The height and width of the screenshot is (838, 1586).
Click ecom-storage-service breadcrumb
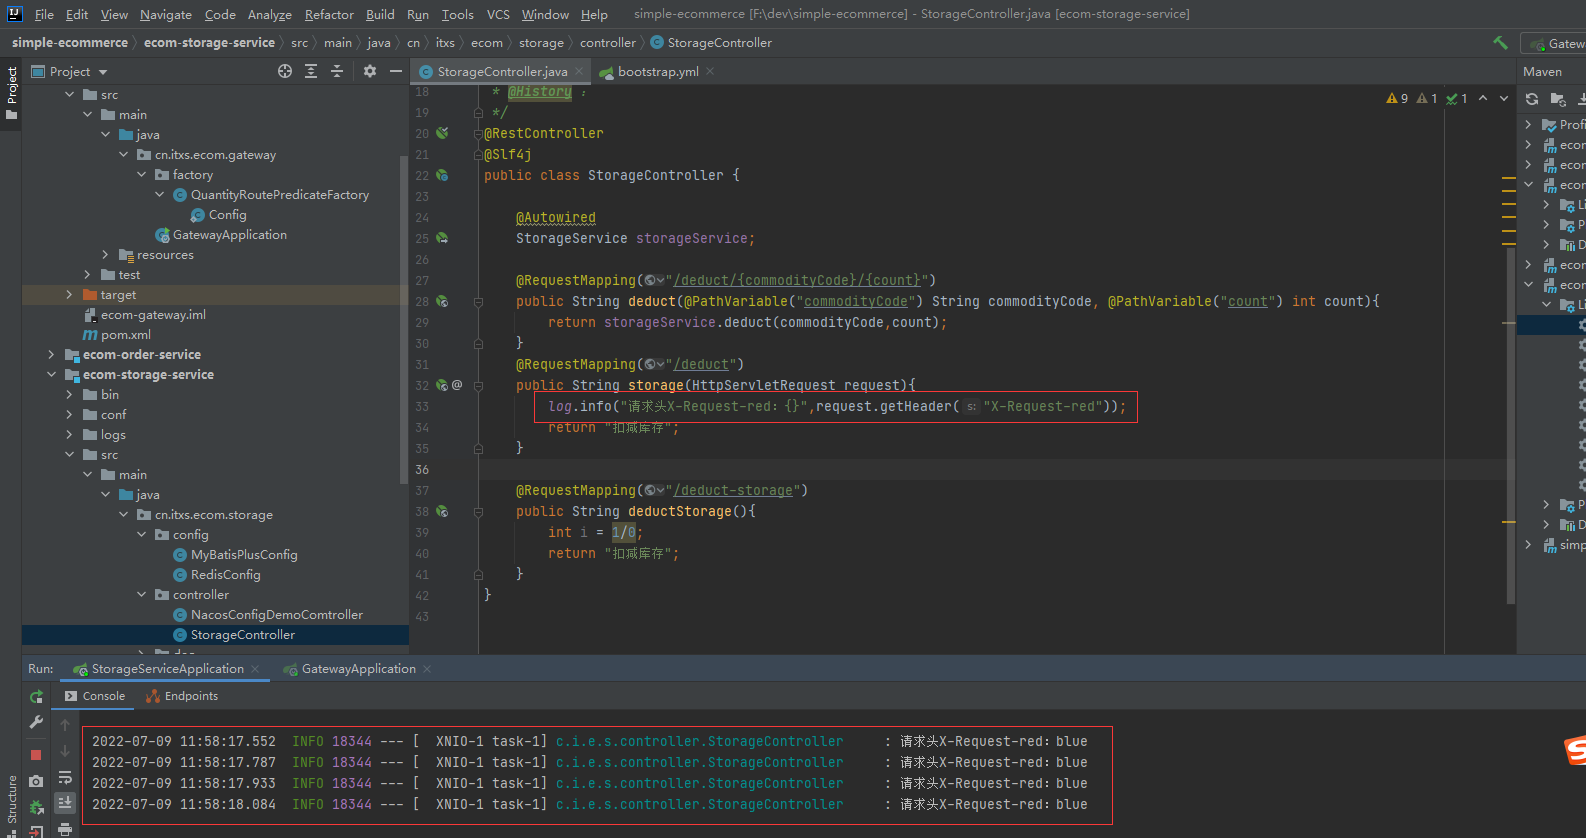coord(209,43)
